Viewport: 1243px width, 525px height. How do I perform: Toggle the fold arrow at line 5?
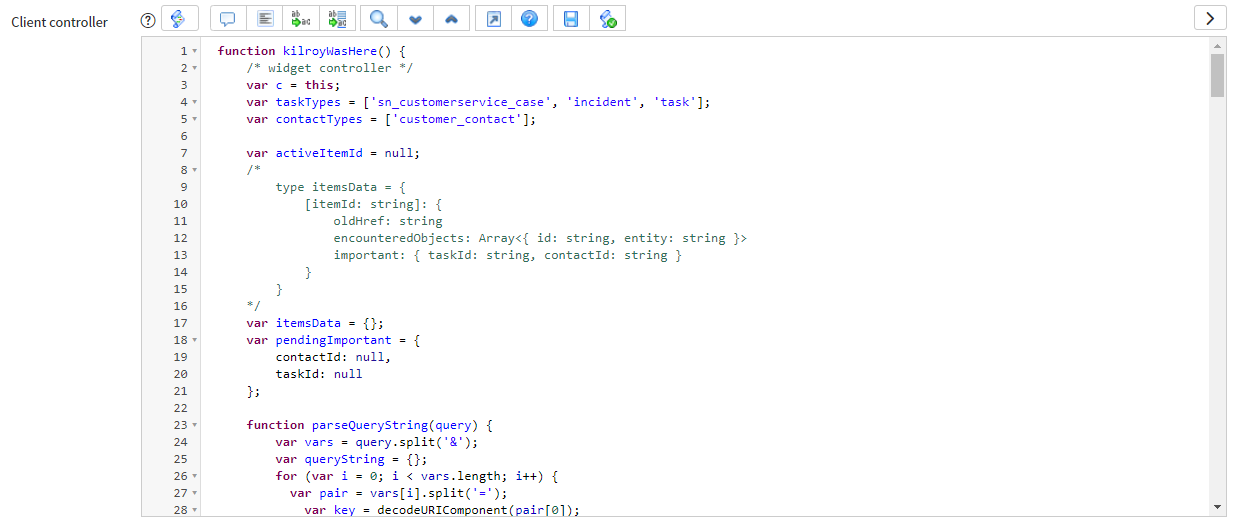(195, 119)
